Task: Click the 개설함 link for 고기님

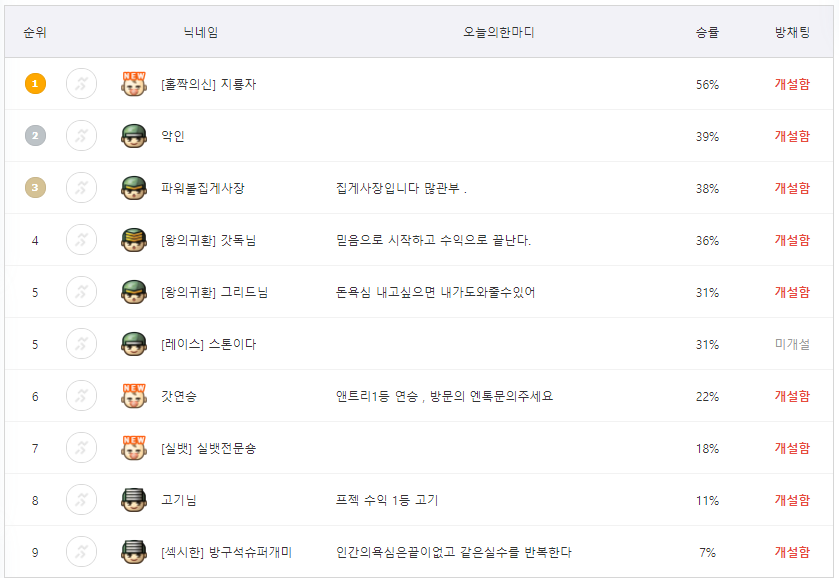Action: (x=792, y=500)
